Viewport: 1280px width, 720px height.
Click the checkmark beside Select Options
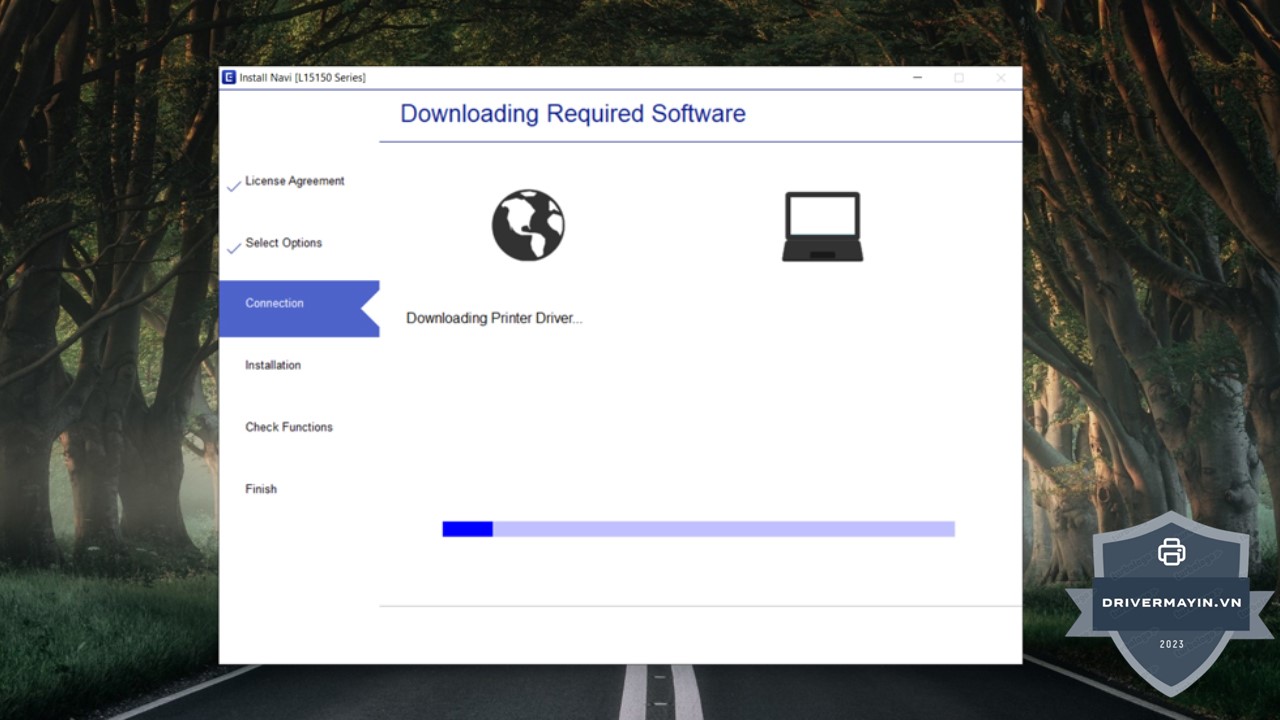(x=234, y=248)
